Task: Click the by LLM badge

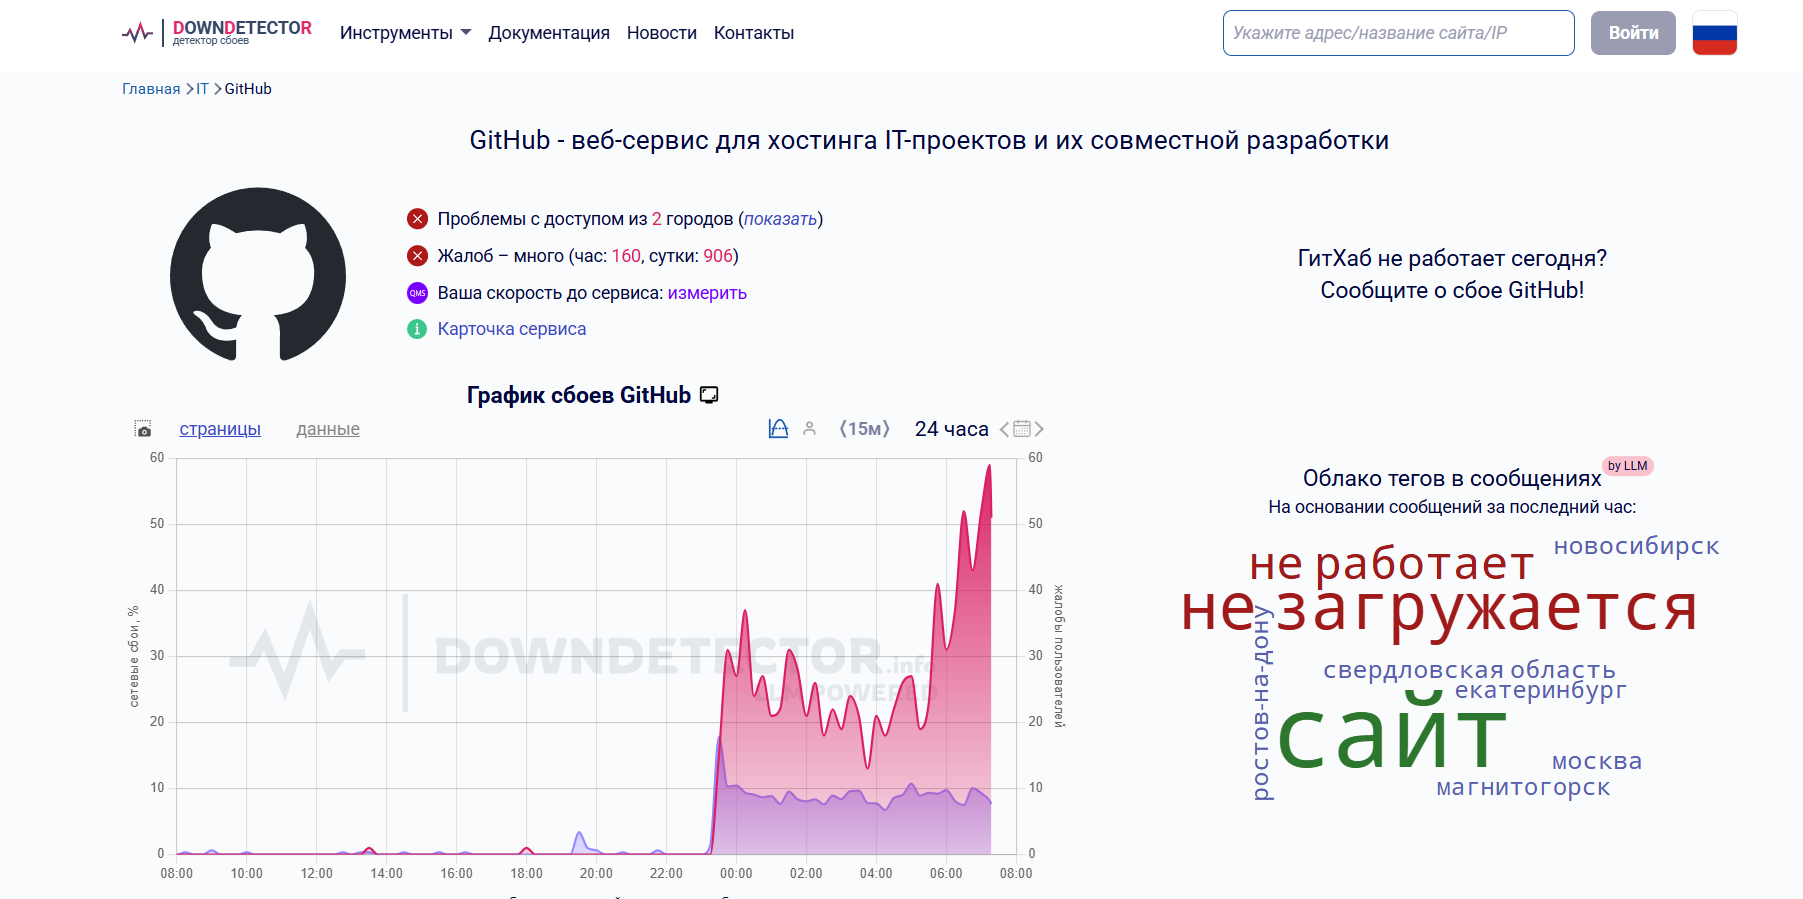Action: [1627, 466]
